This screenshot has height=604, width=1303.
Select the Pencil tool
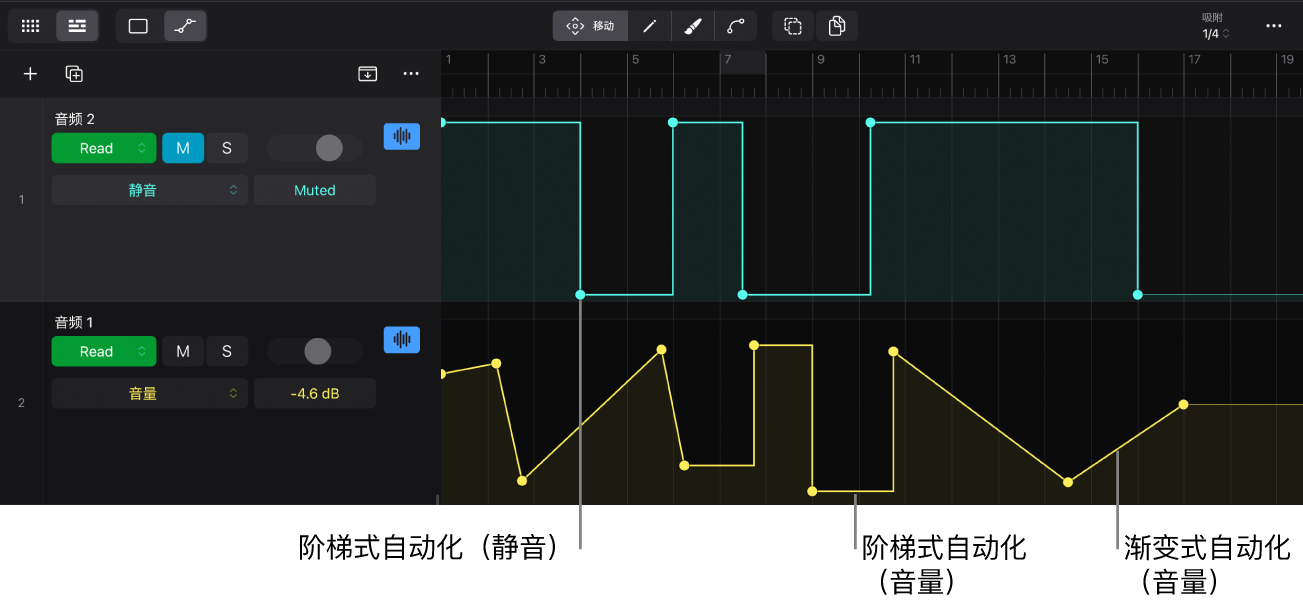click(650, 26)
